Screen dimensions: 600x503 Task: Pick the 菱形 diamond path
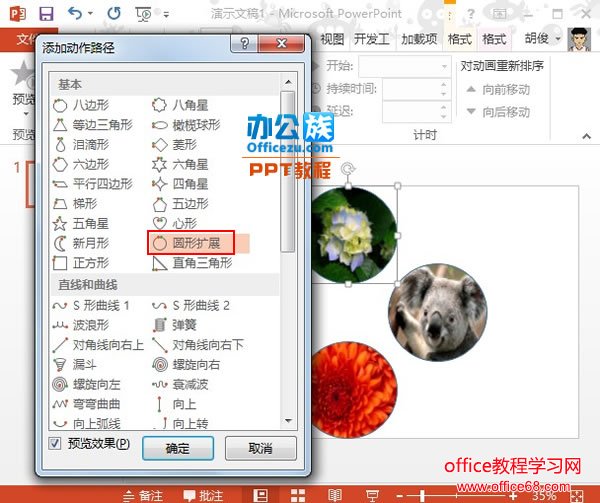pos(174,145)
